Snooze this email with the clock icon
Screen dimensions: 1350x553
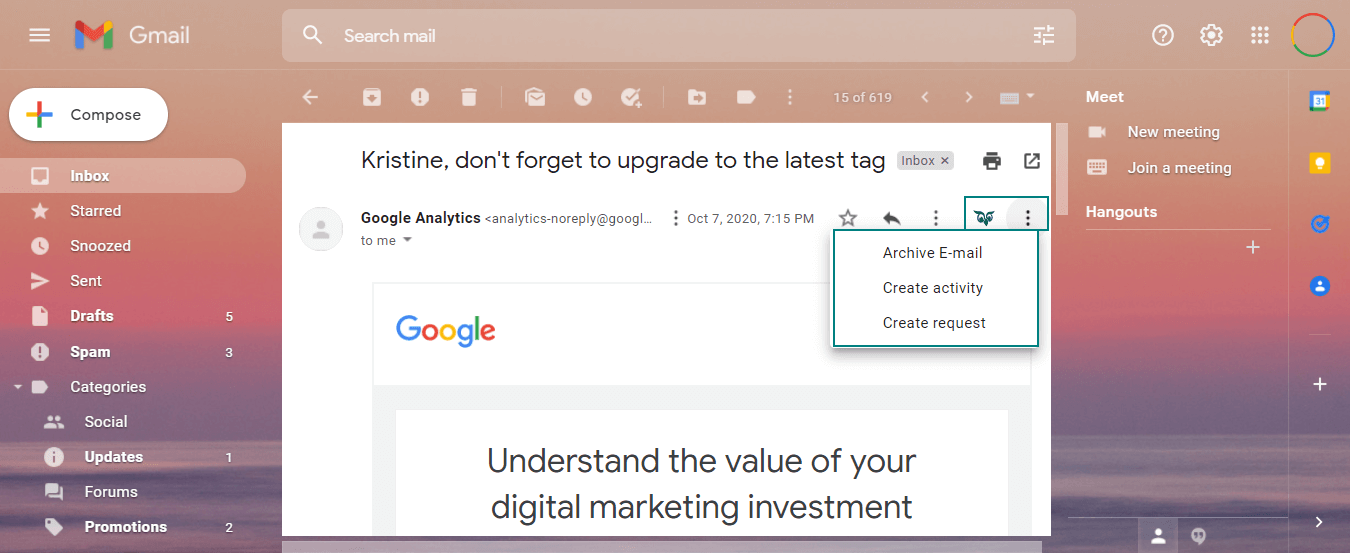[x=582, y=97]
